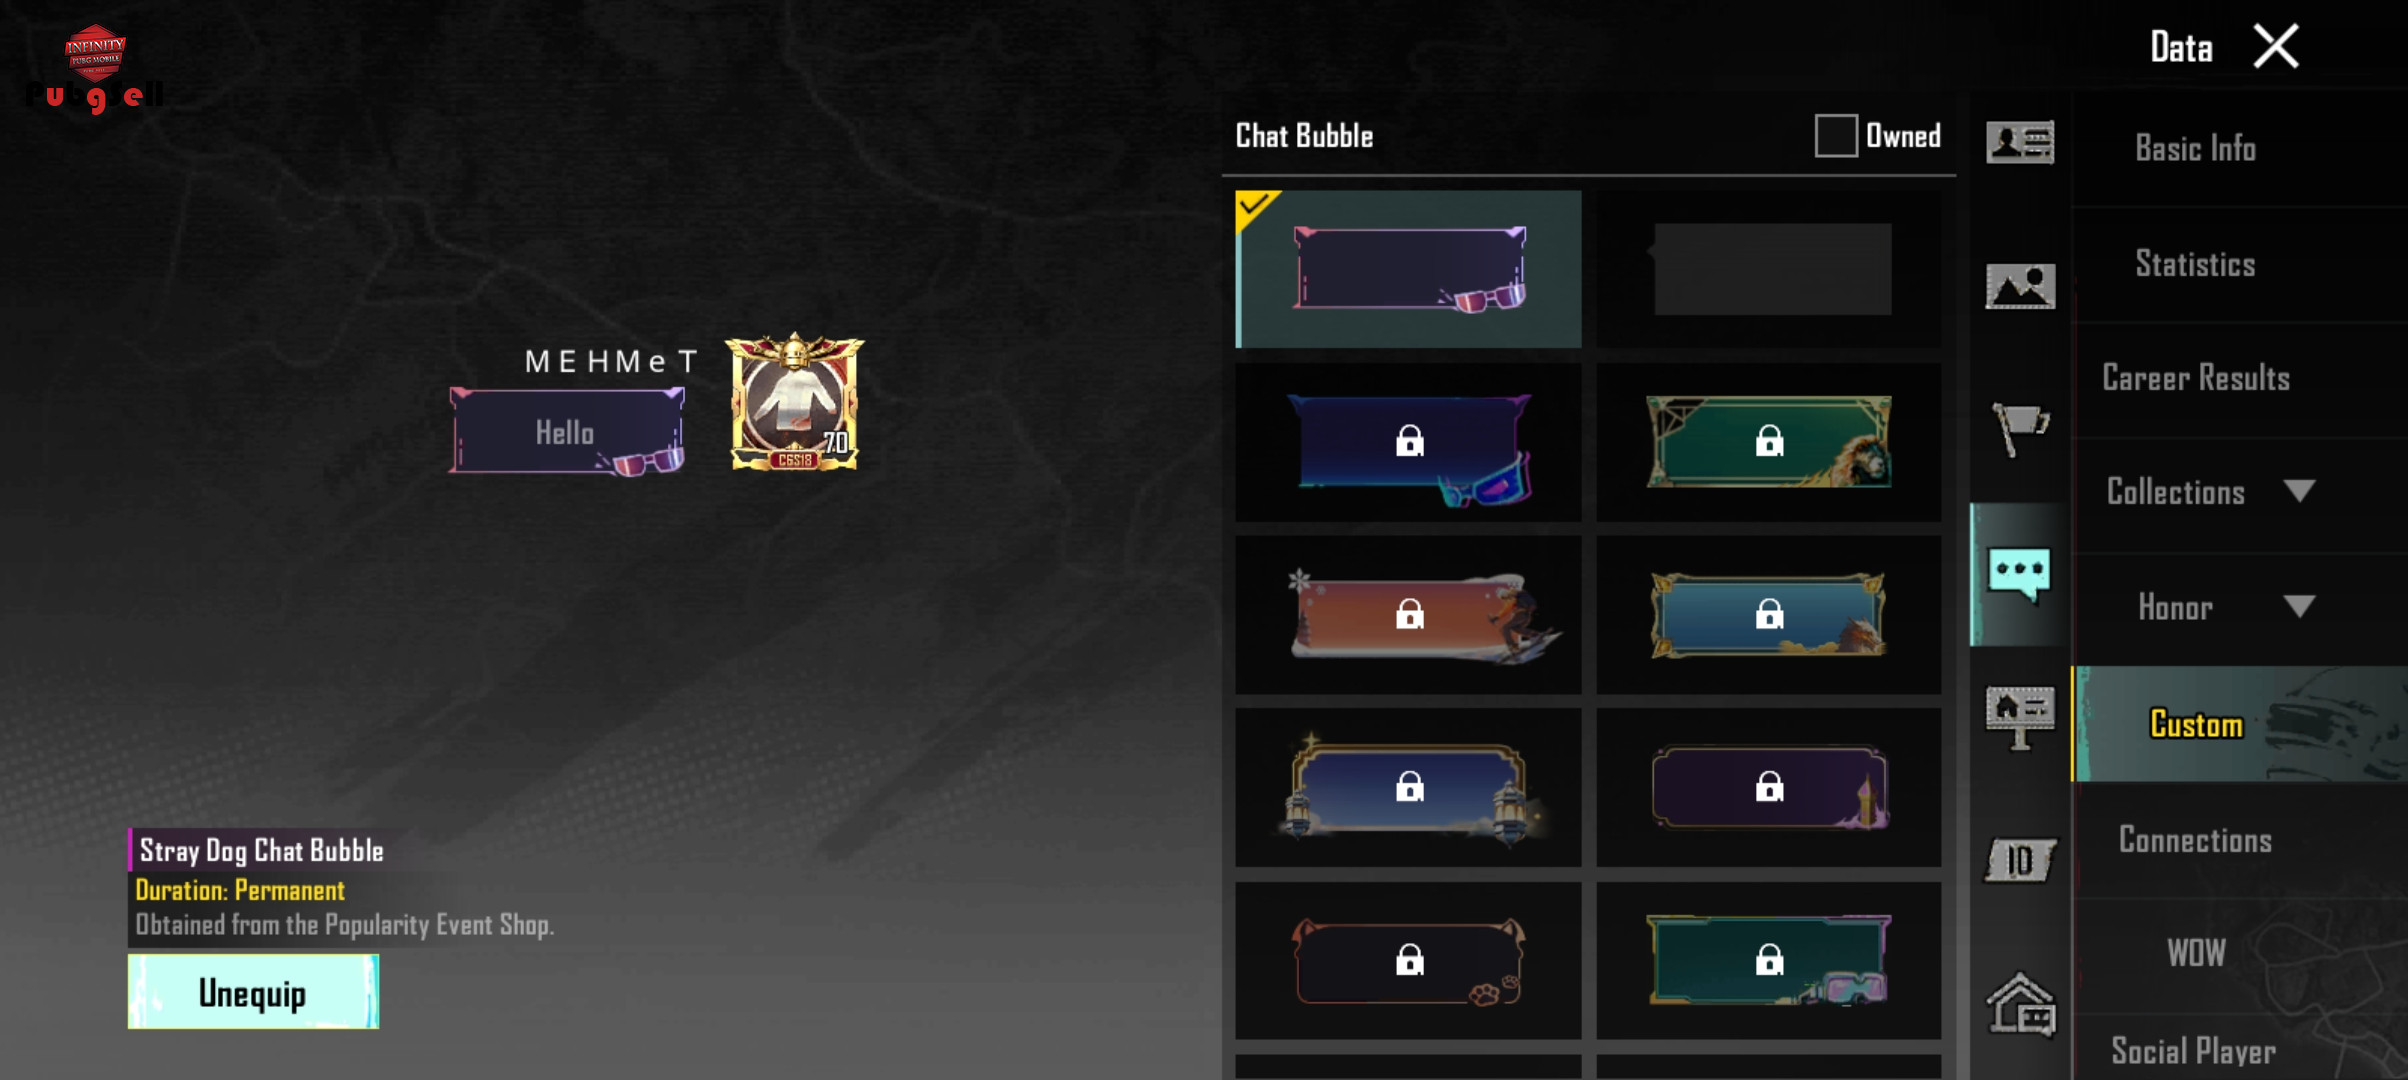Toggle the Owned filter checkbox
This screenshot has width=2408, height=1080.
(1836, 135)
